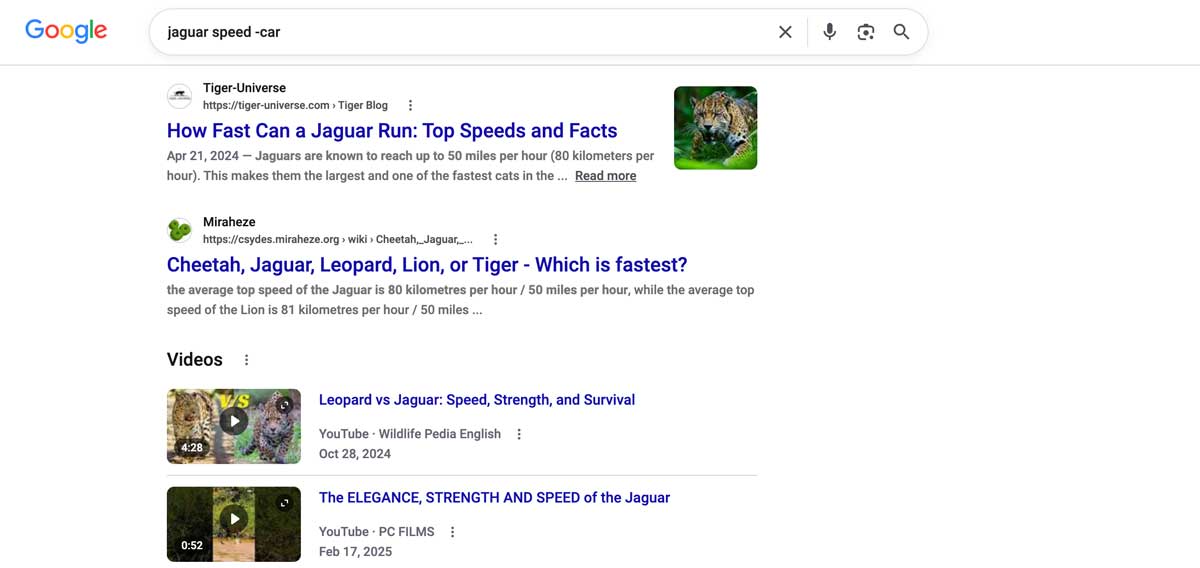Open more options for Miraheze result

(x=495, y=239)
